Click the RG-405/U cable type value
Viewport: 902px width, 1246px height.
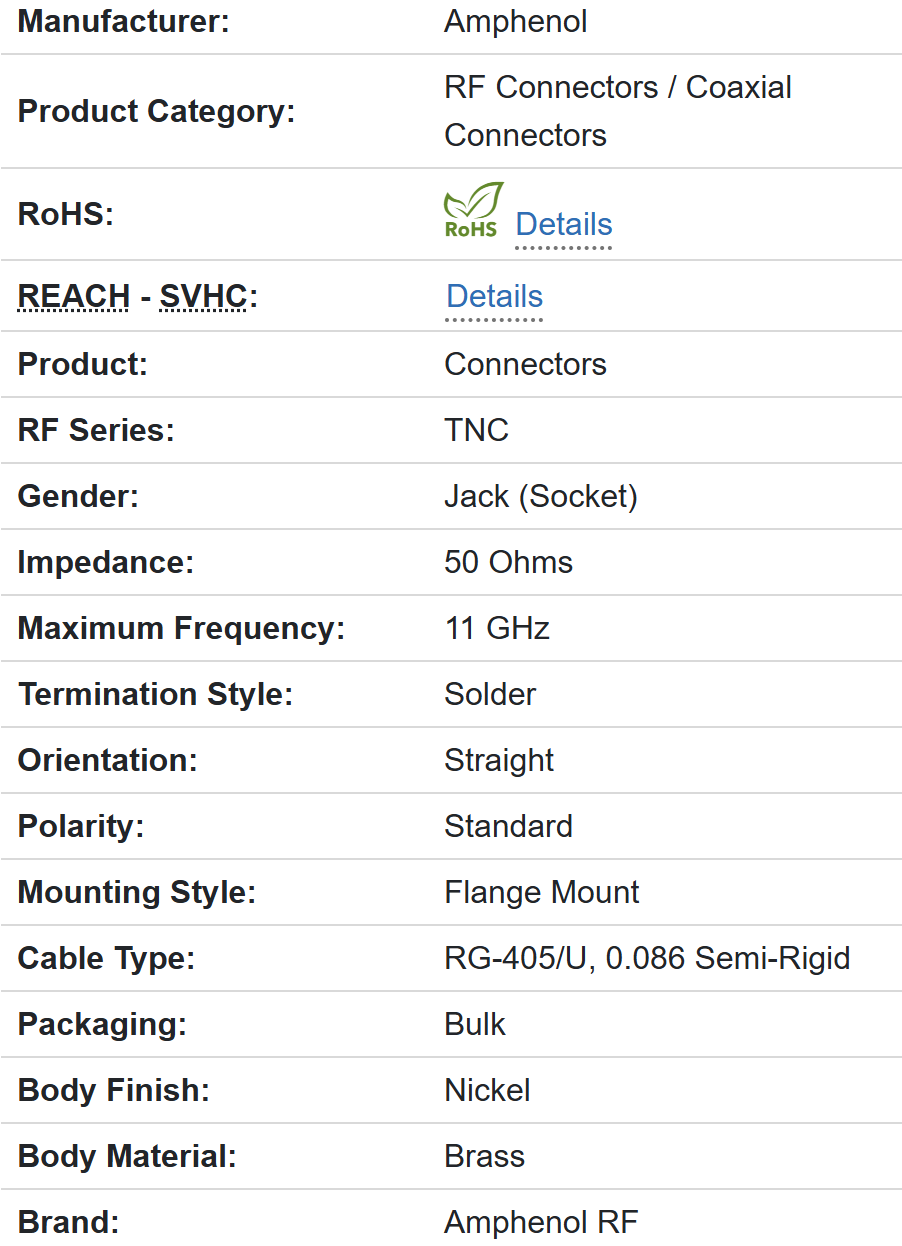point(646,958)
